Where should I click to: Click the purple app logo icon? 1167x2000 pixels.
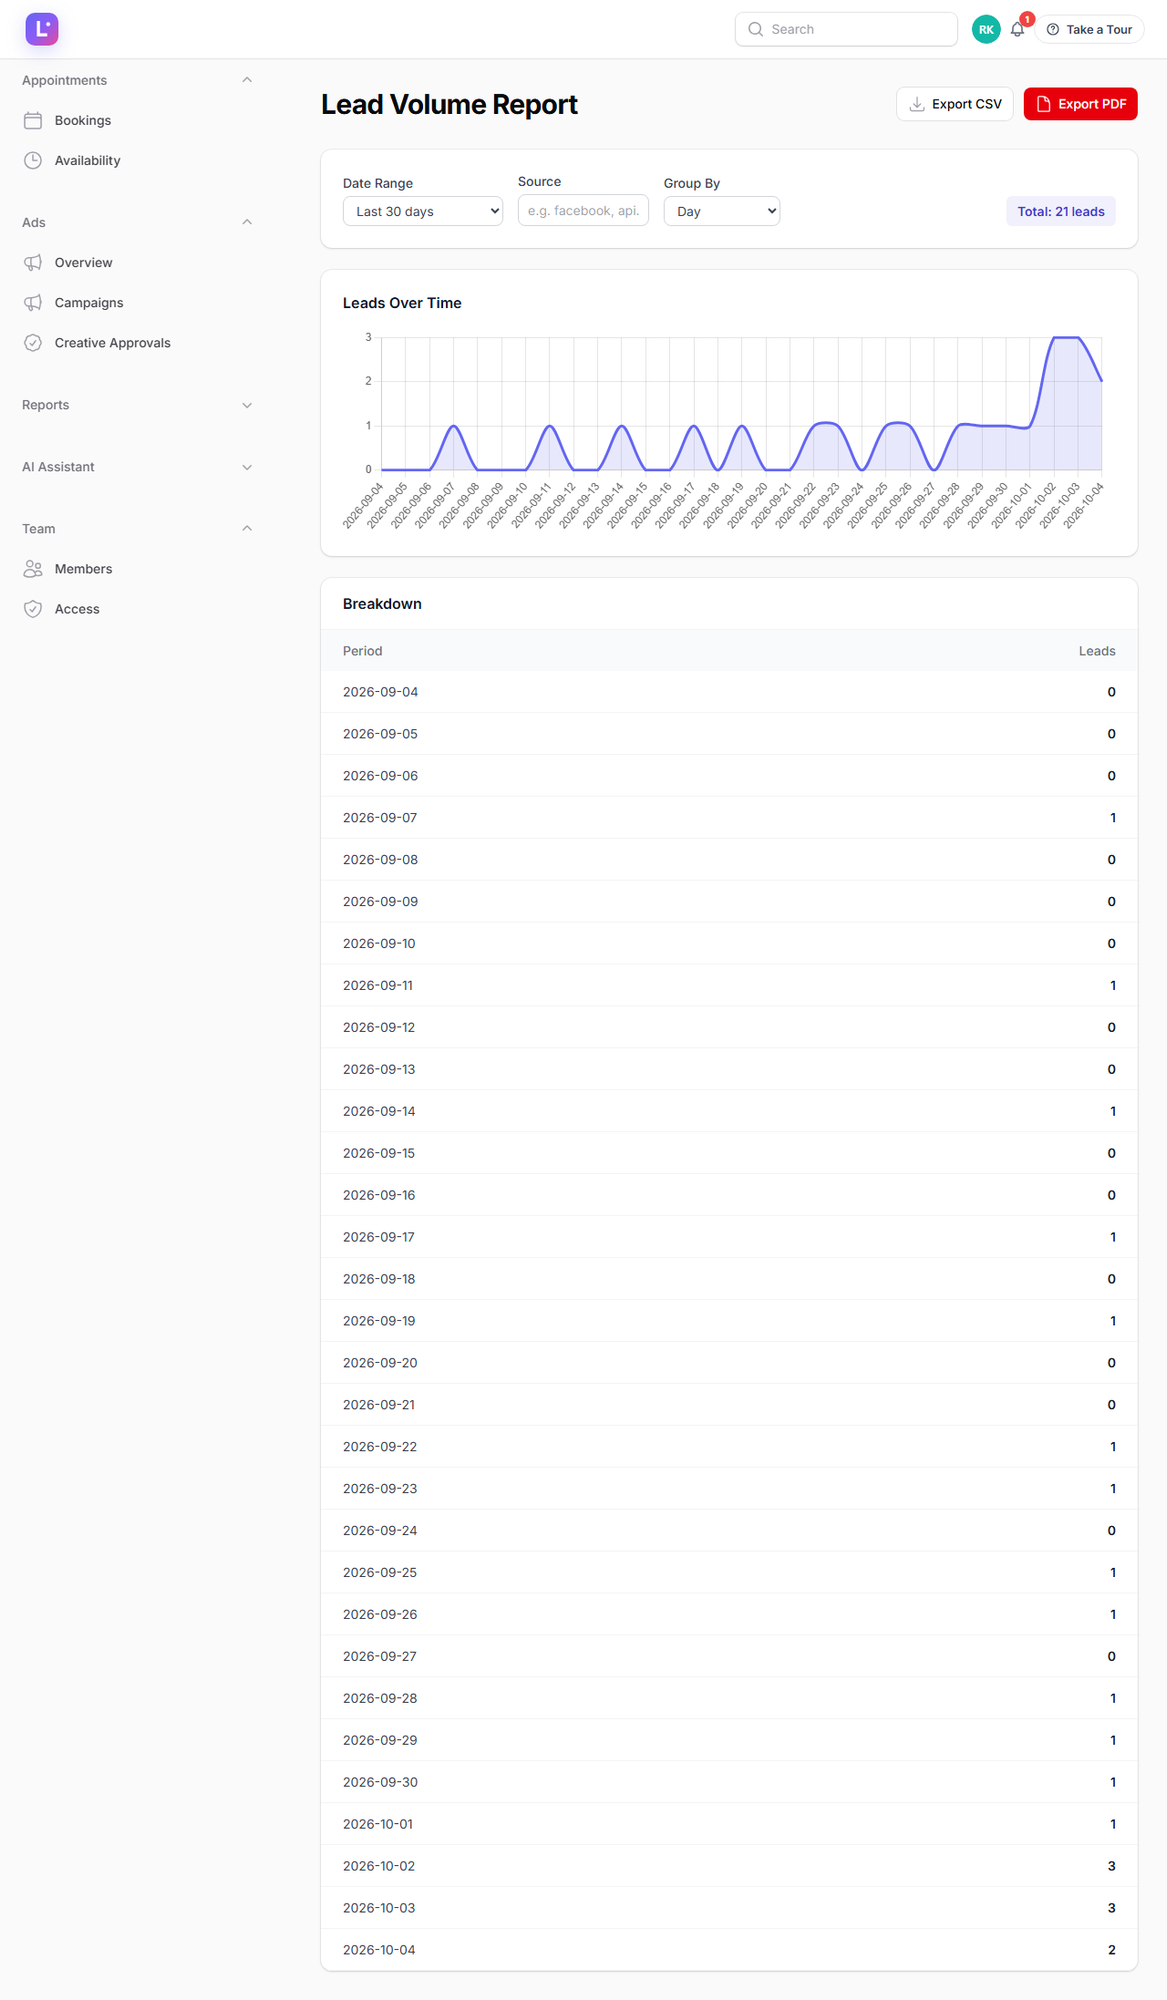click(x=42, y=29)
